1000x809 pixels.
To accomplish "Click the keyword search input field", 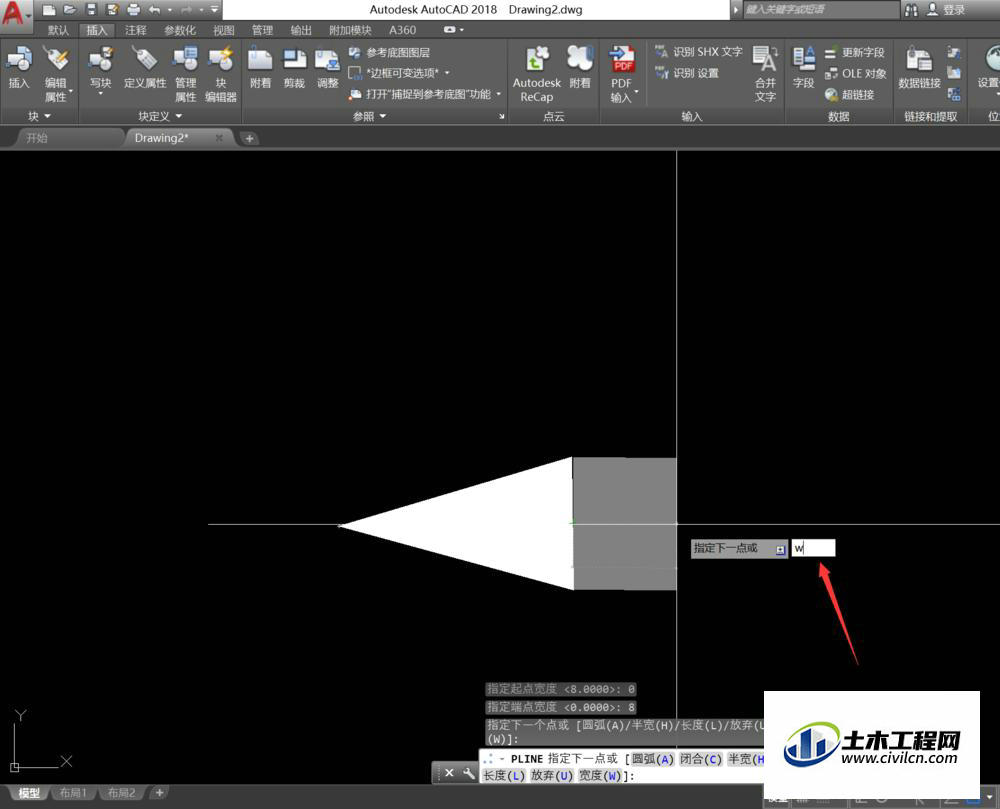I will [x=821, y=10].
